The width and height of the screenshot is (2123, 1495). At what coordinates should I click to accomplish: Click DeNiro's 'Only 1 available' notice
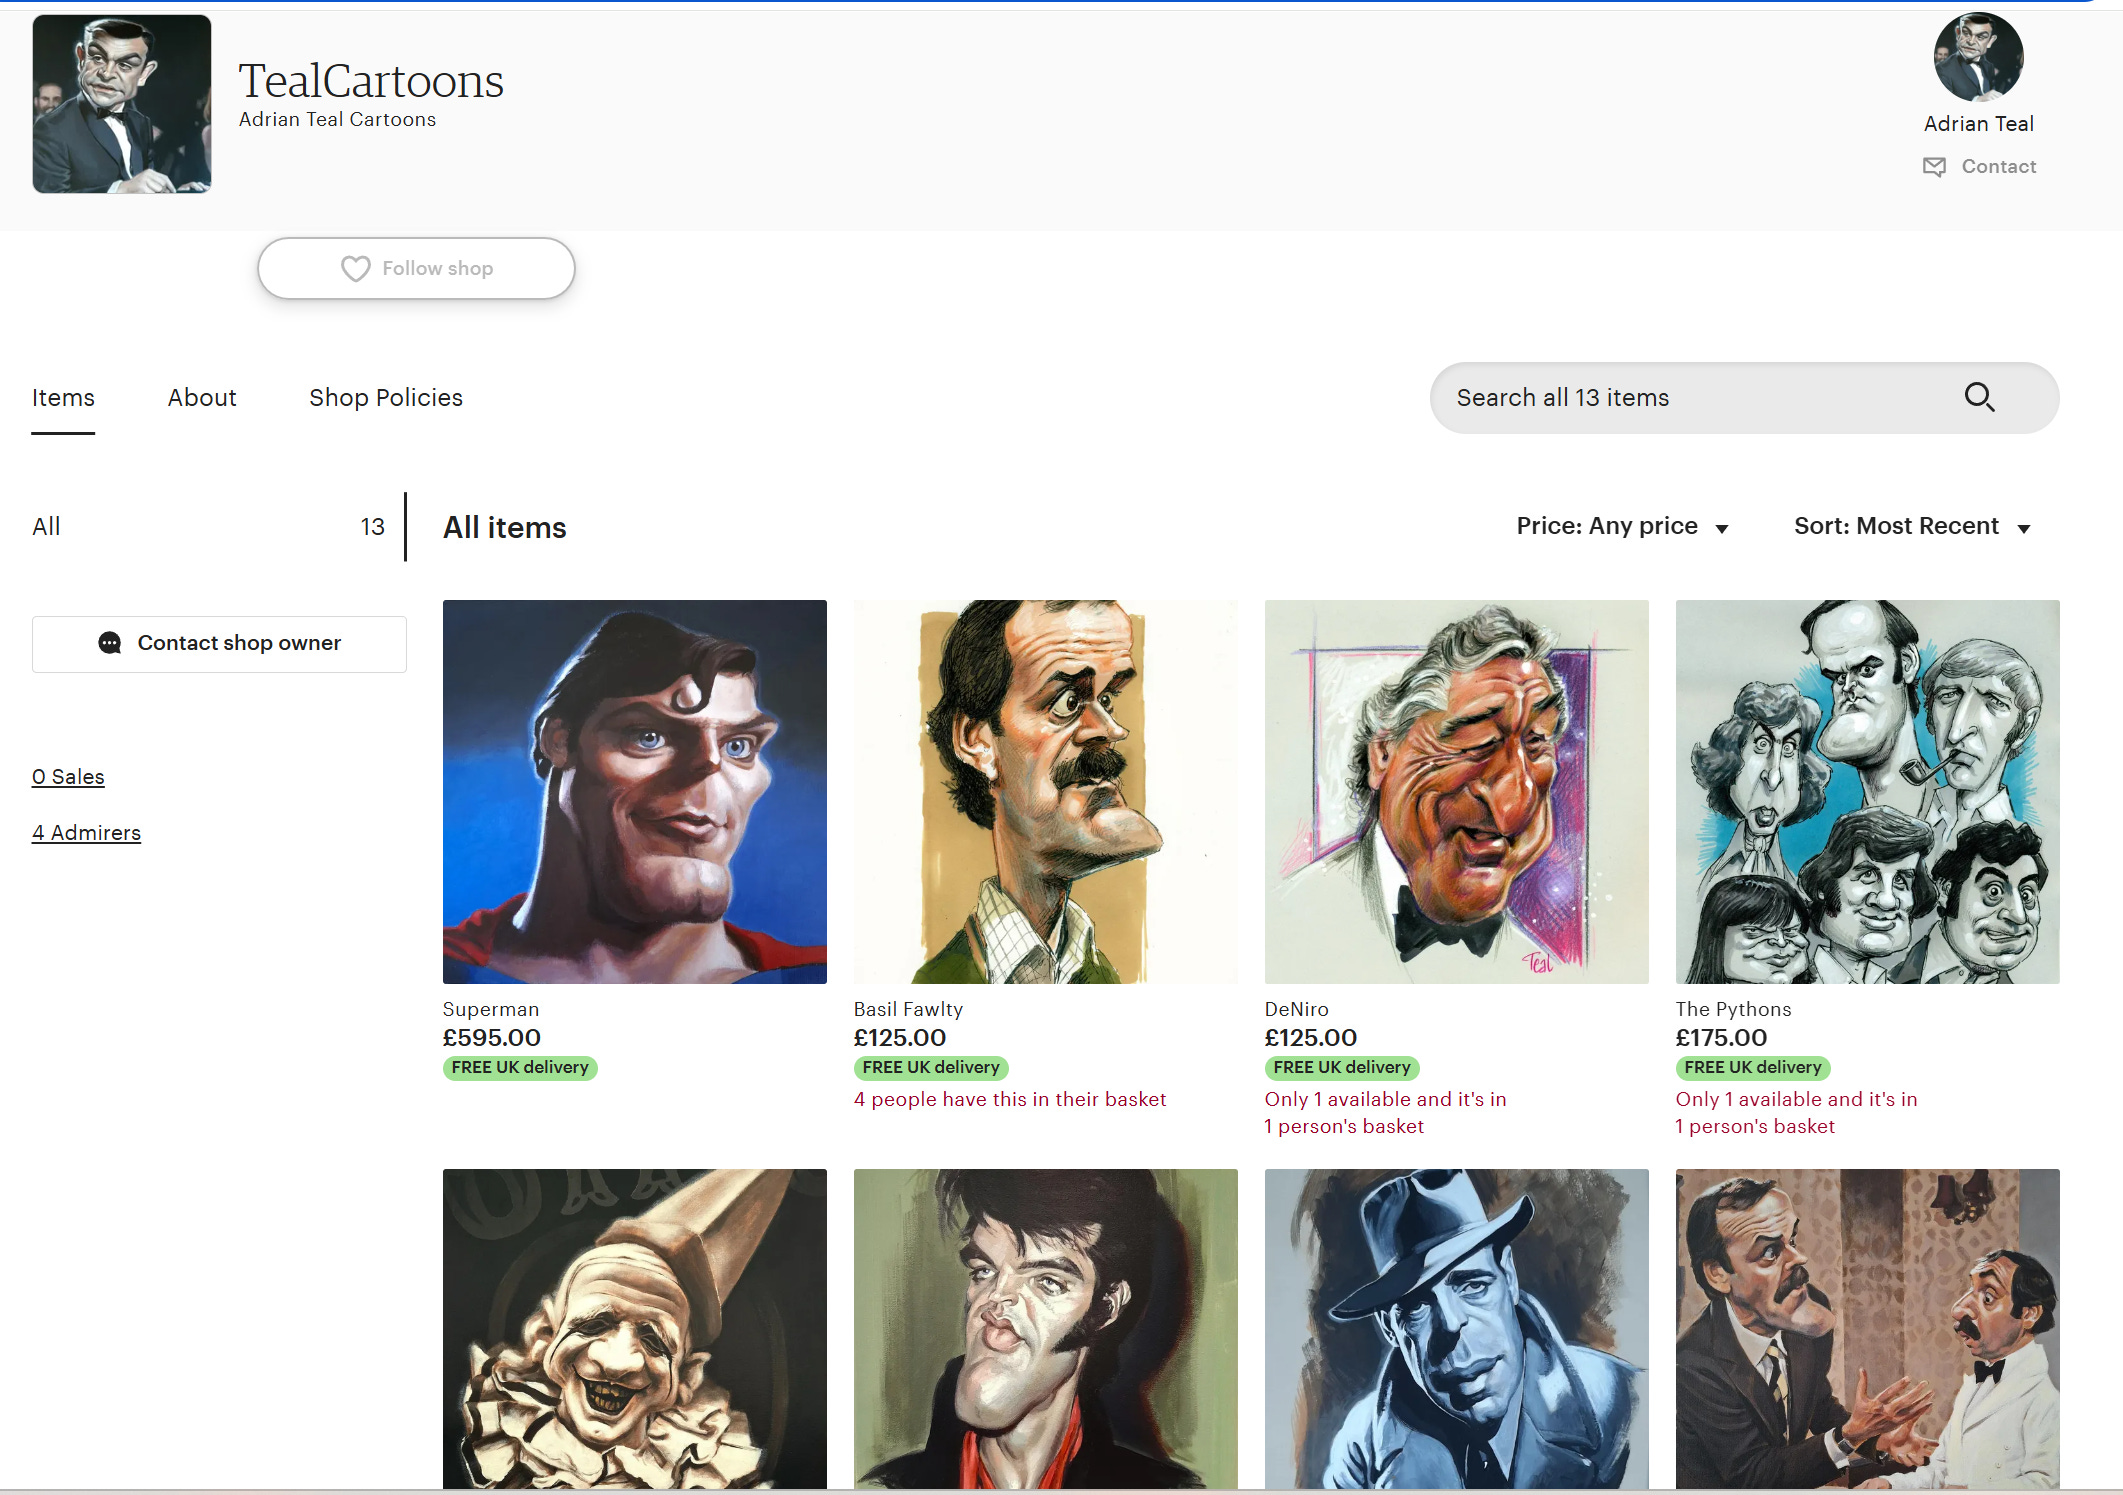(1385, 1113)
